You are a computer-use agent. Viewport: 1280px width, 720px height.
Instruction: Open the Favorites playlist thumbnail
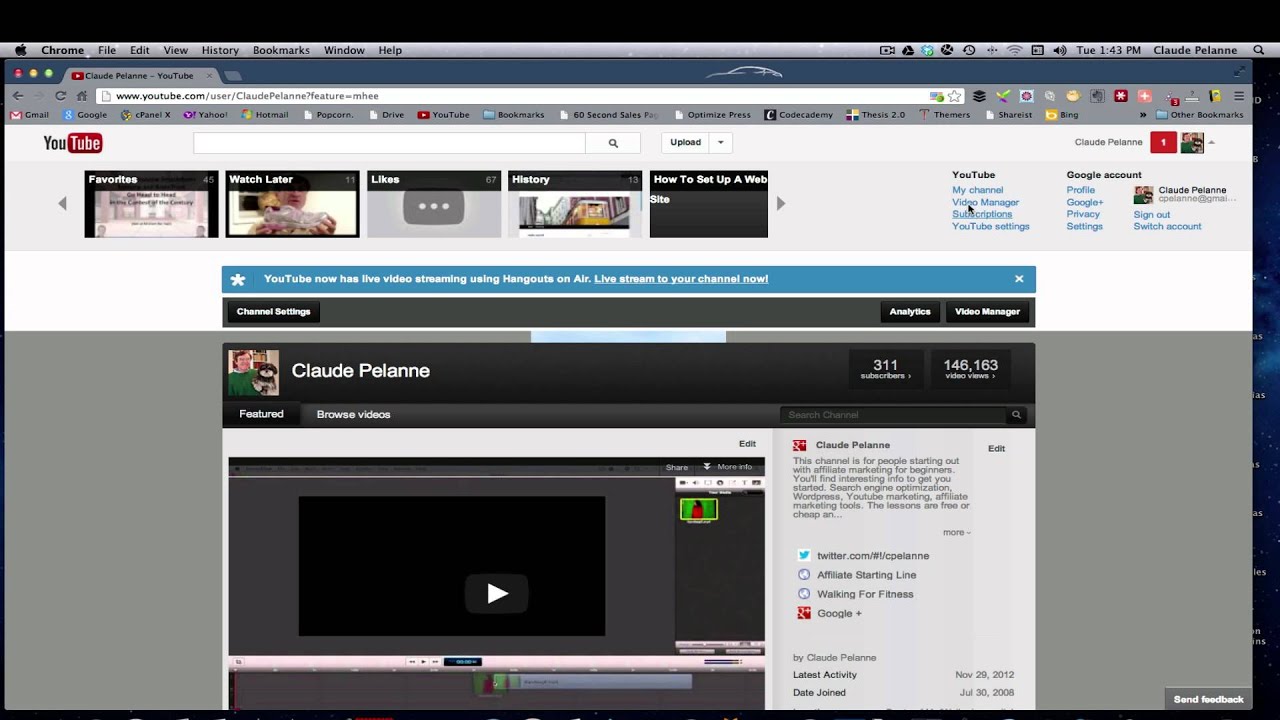(151, 204)
